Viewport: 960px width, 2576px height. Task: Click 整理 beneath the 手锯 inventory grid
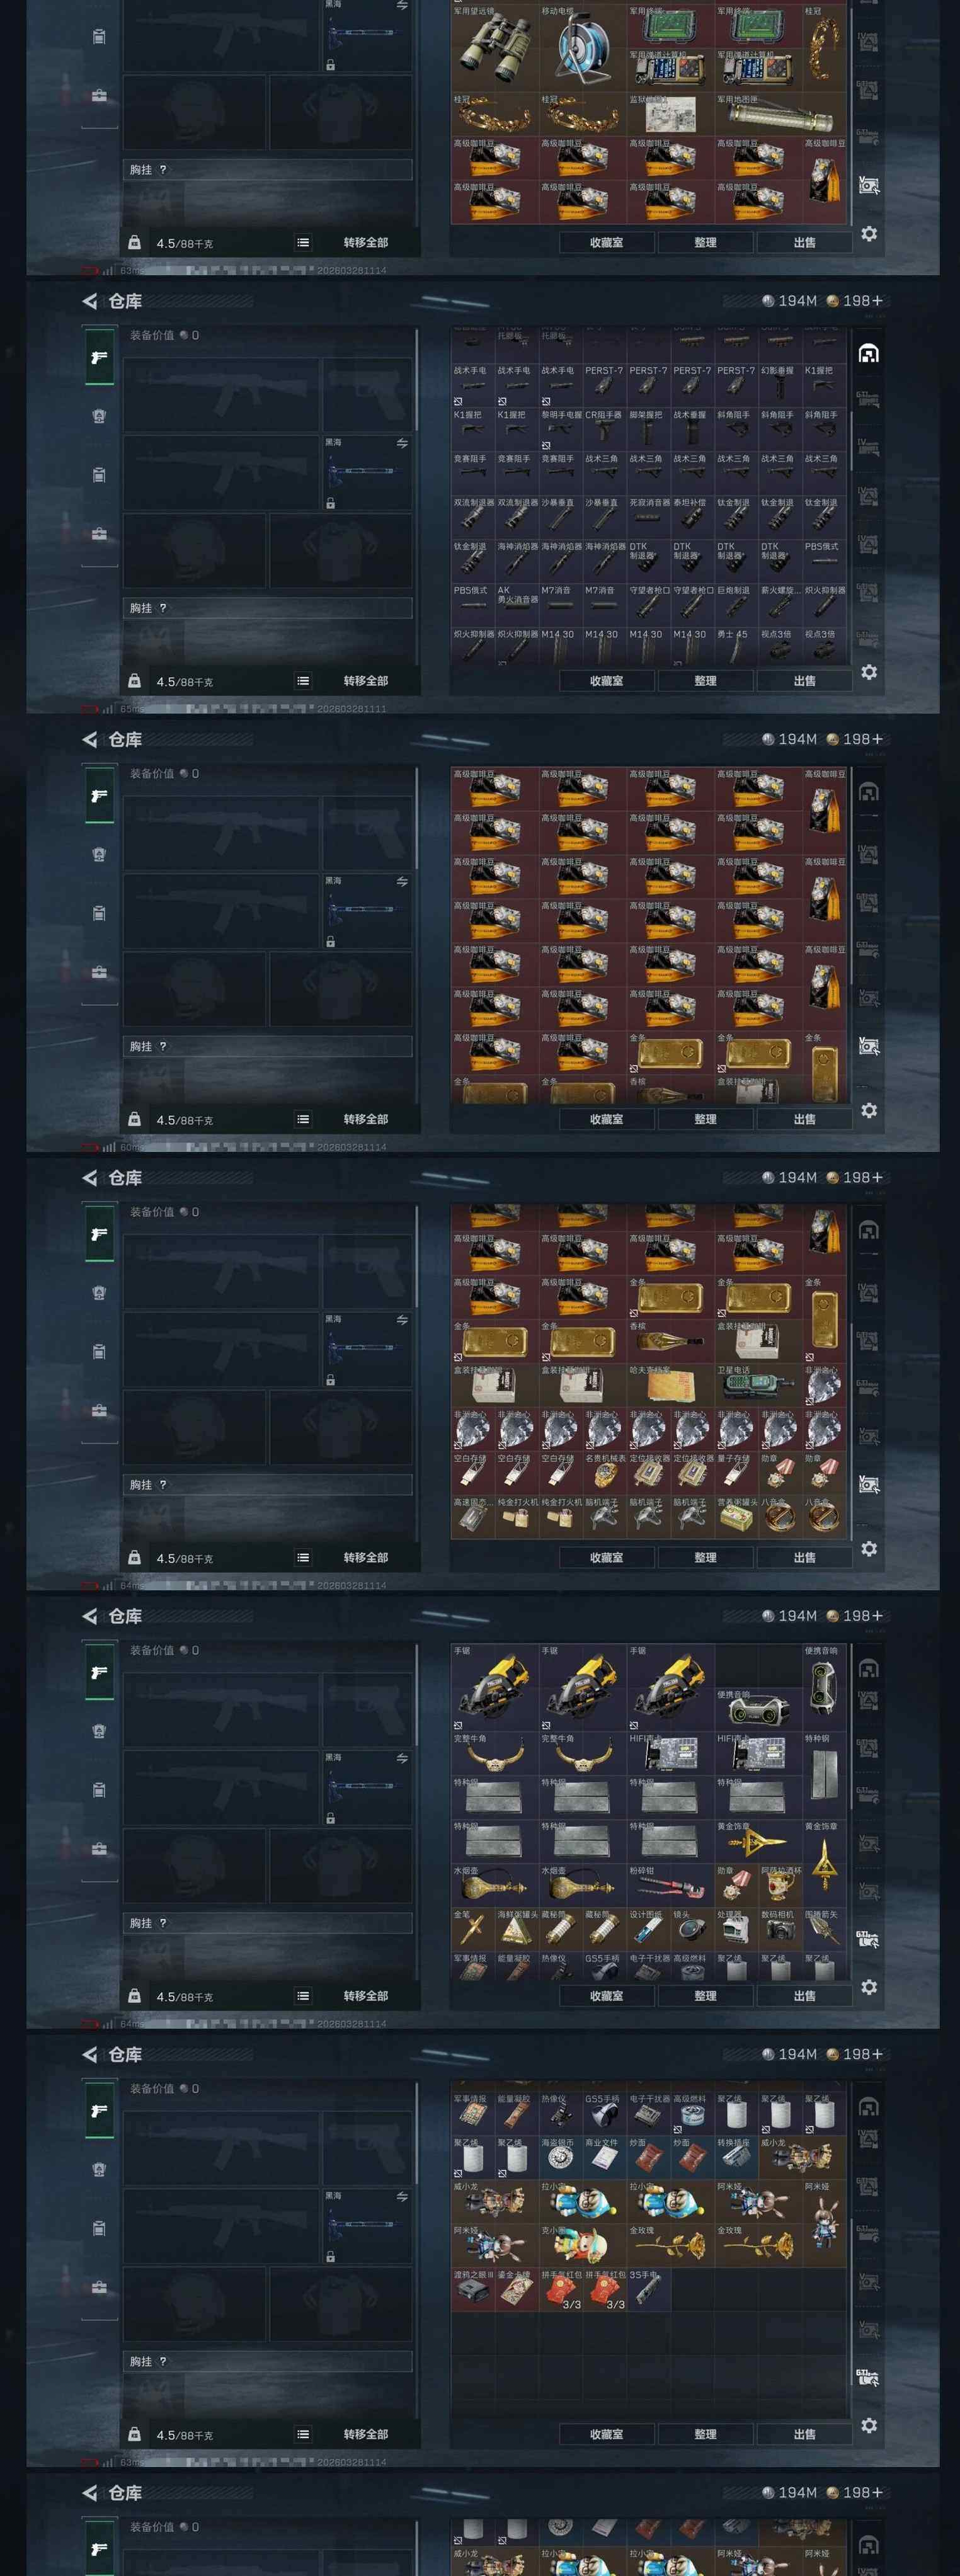705,1996
